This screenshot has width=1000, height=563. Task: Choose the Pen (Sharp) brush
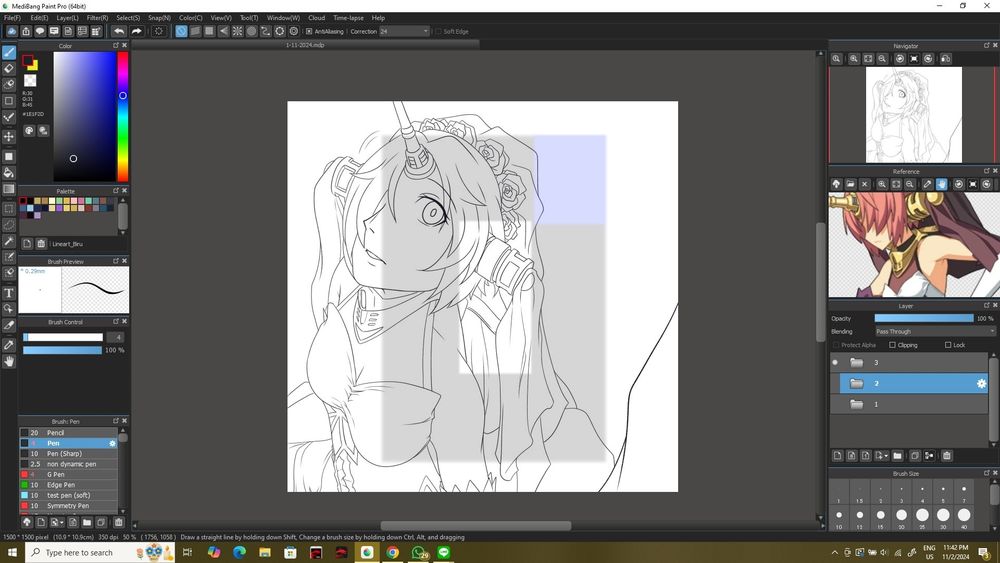68,453
